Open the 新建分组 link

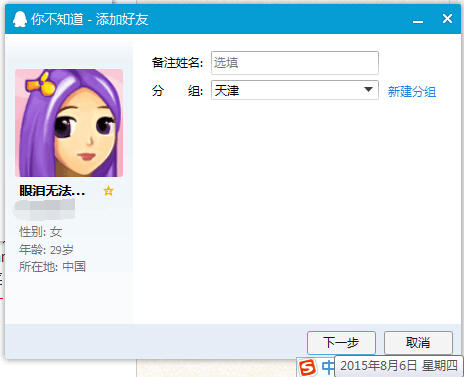[x=412, y=91]
